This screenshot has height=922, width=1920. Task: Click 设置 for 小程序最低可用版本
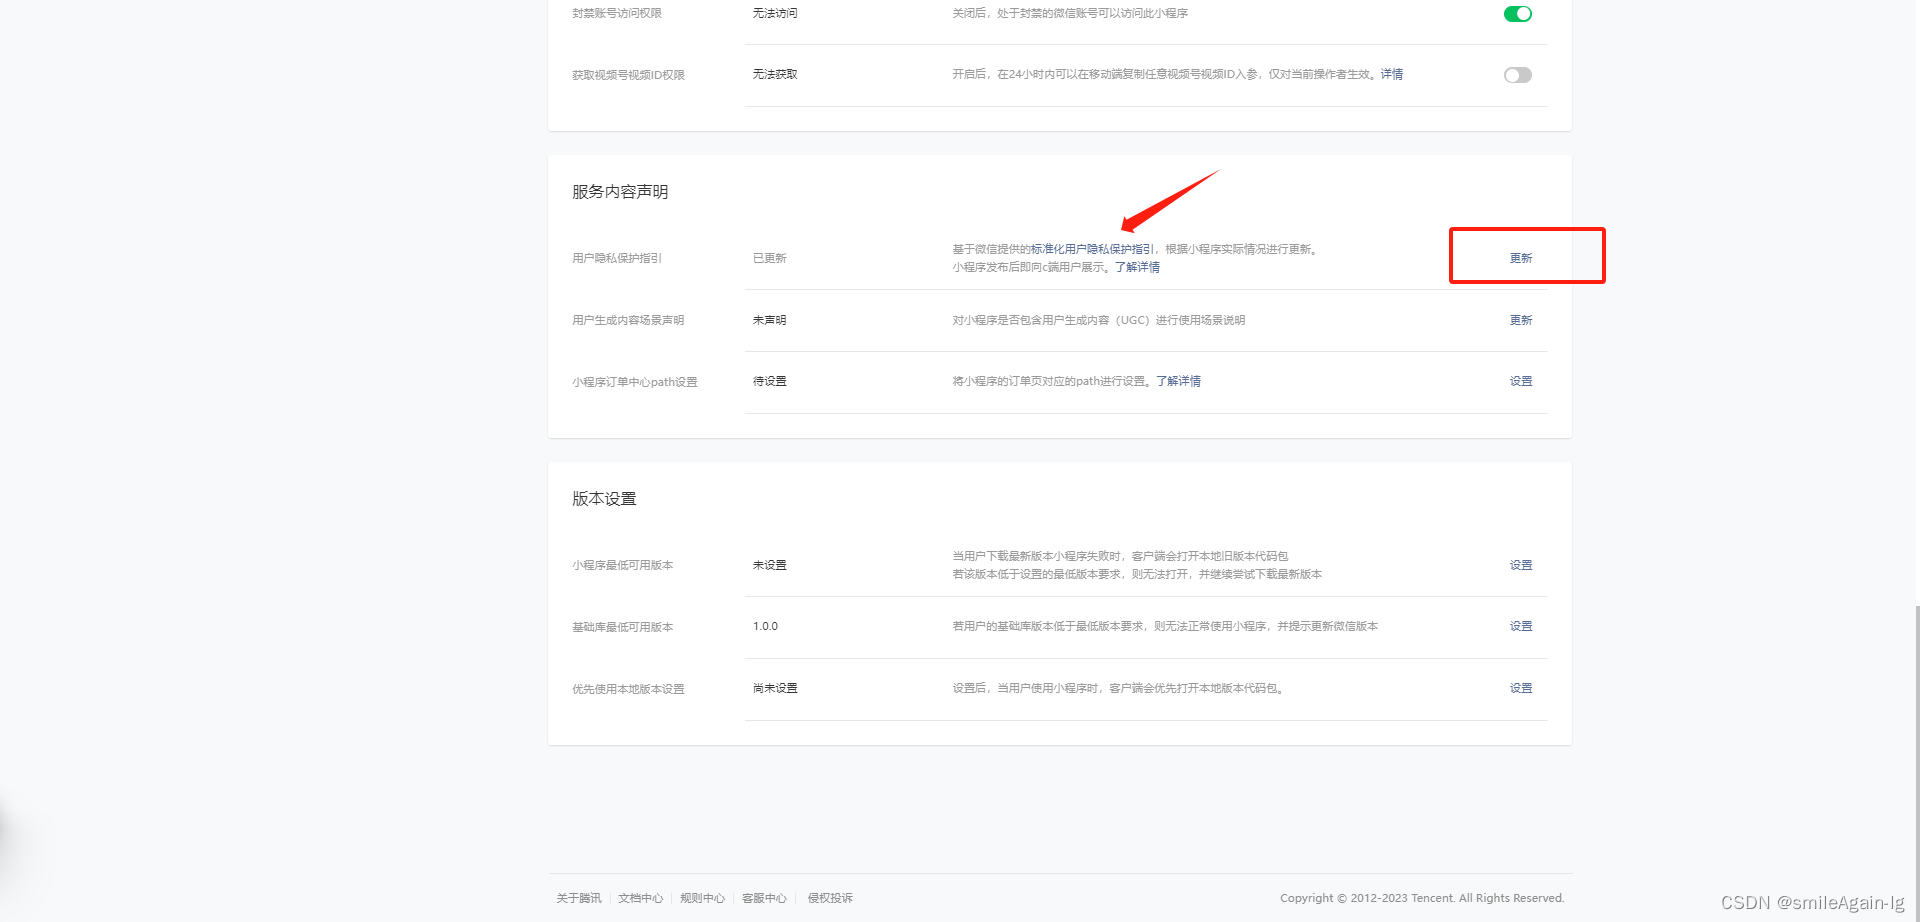pyautogui.click(x=1521, y=565)
